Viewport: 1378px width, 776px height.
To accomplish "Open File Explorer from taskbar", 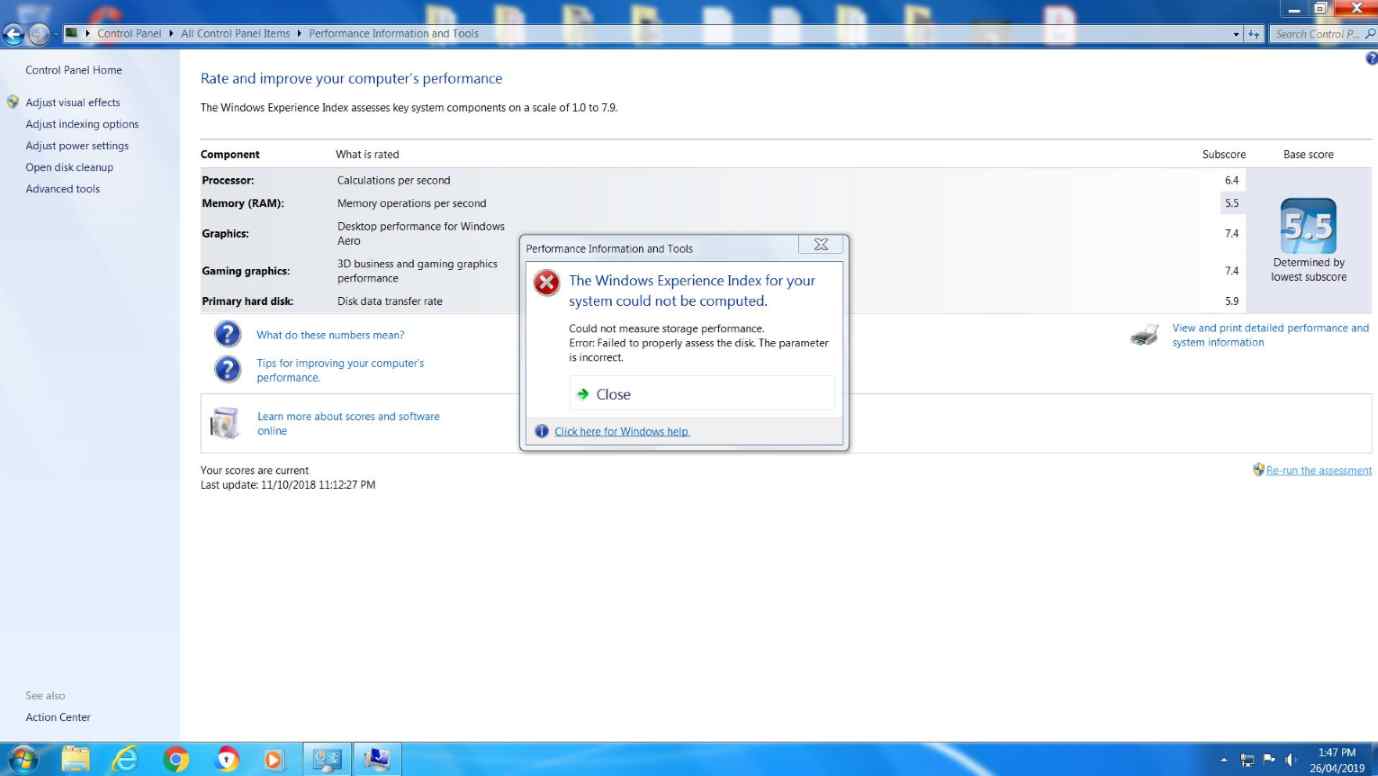I will click(75, 760).
